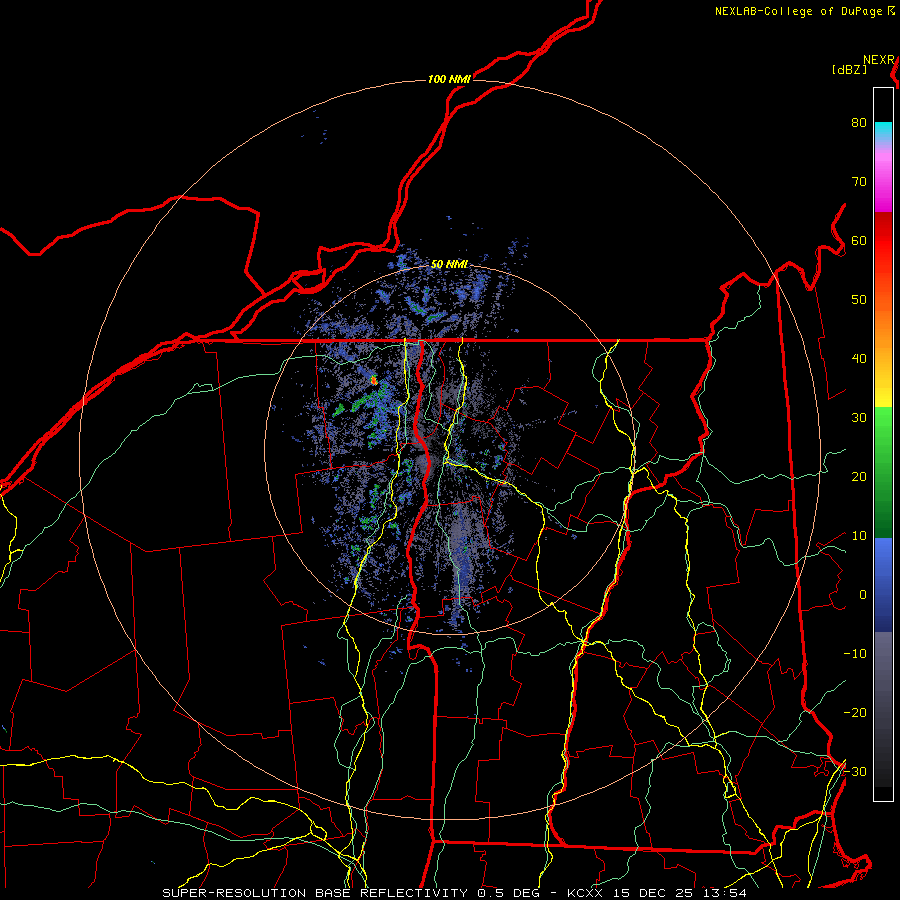Click the 100 NMI range ring label
The image size is (900, 900).
pyautogui.click(x=449, y=79)
